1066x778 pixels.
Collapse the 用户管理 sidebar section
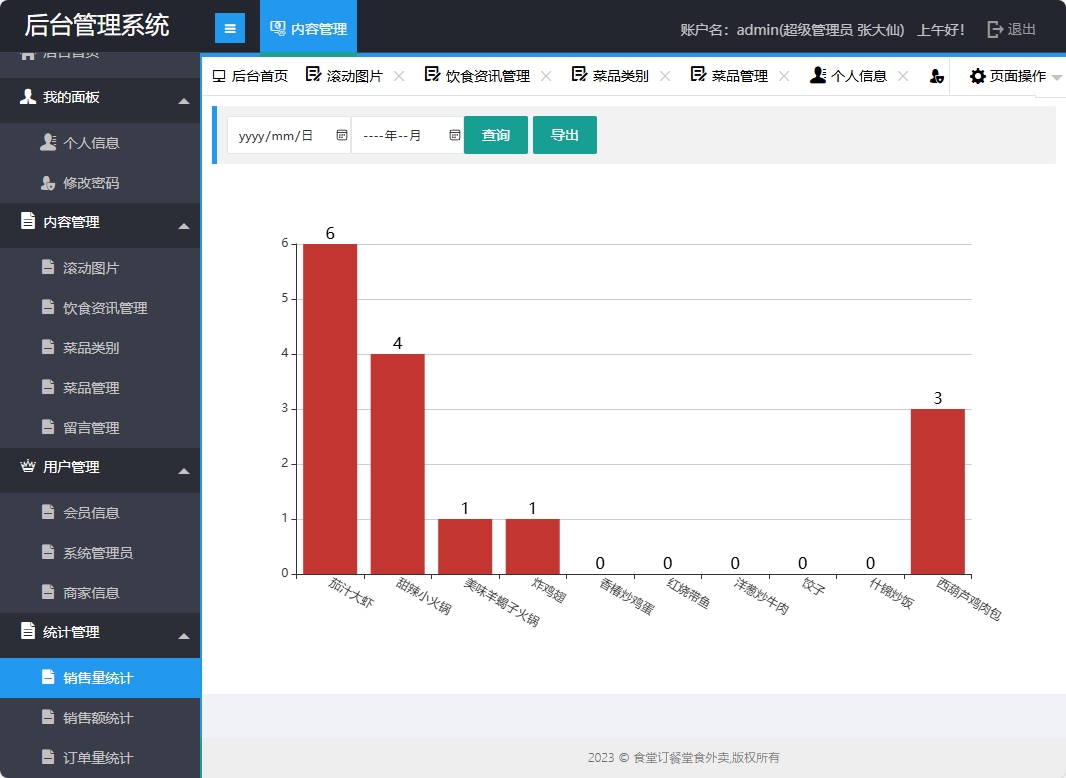(184, 471)
